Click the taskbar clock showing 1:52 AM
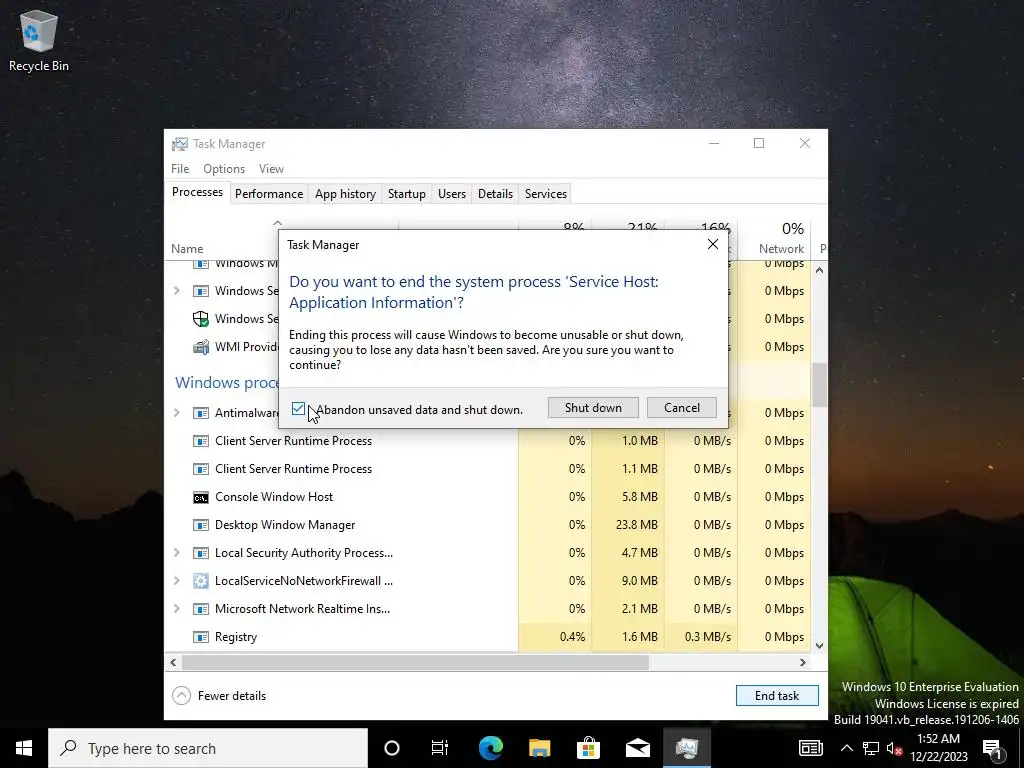Screen dimensions: 1024x768 coord(938,748)
